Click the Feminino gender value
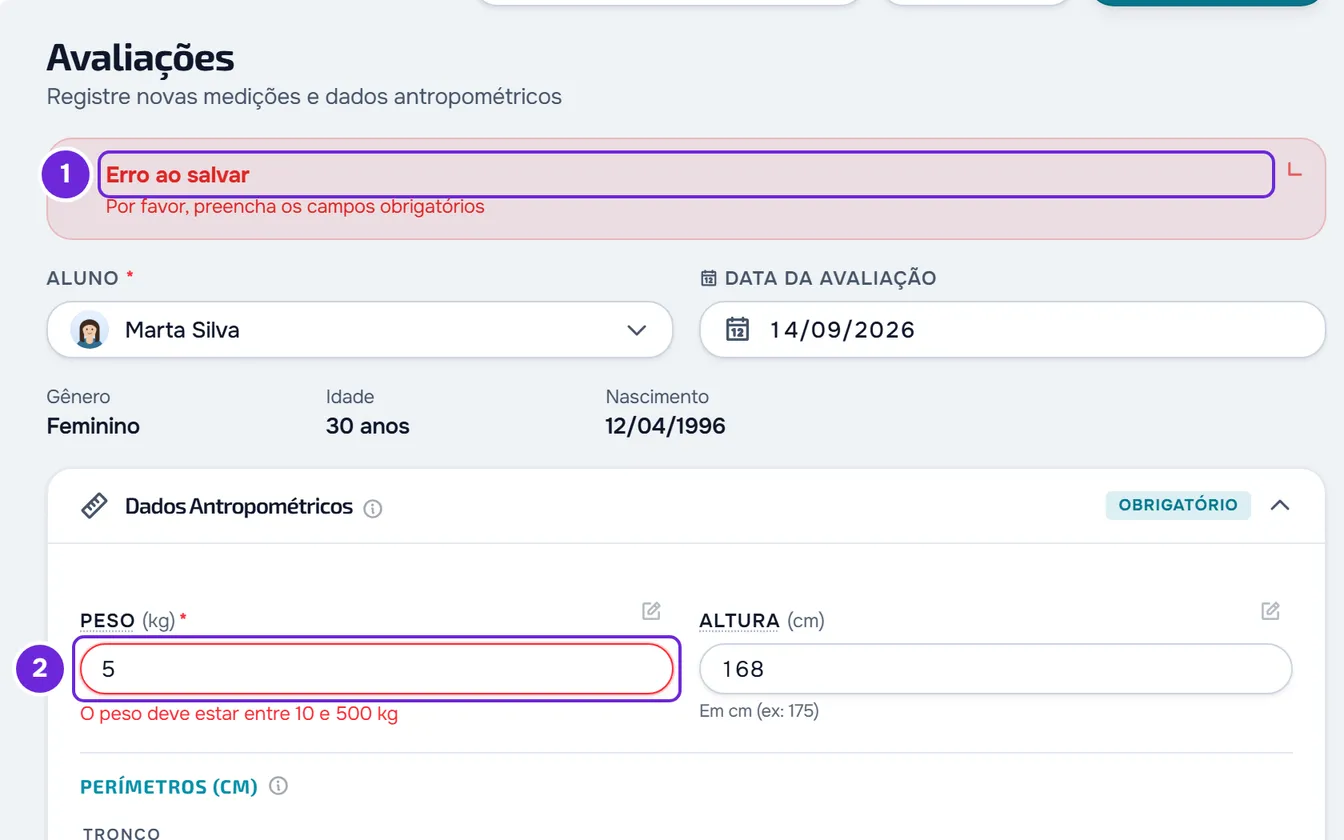The width and height of the screenshot is (1344, 840). (93, 426)
